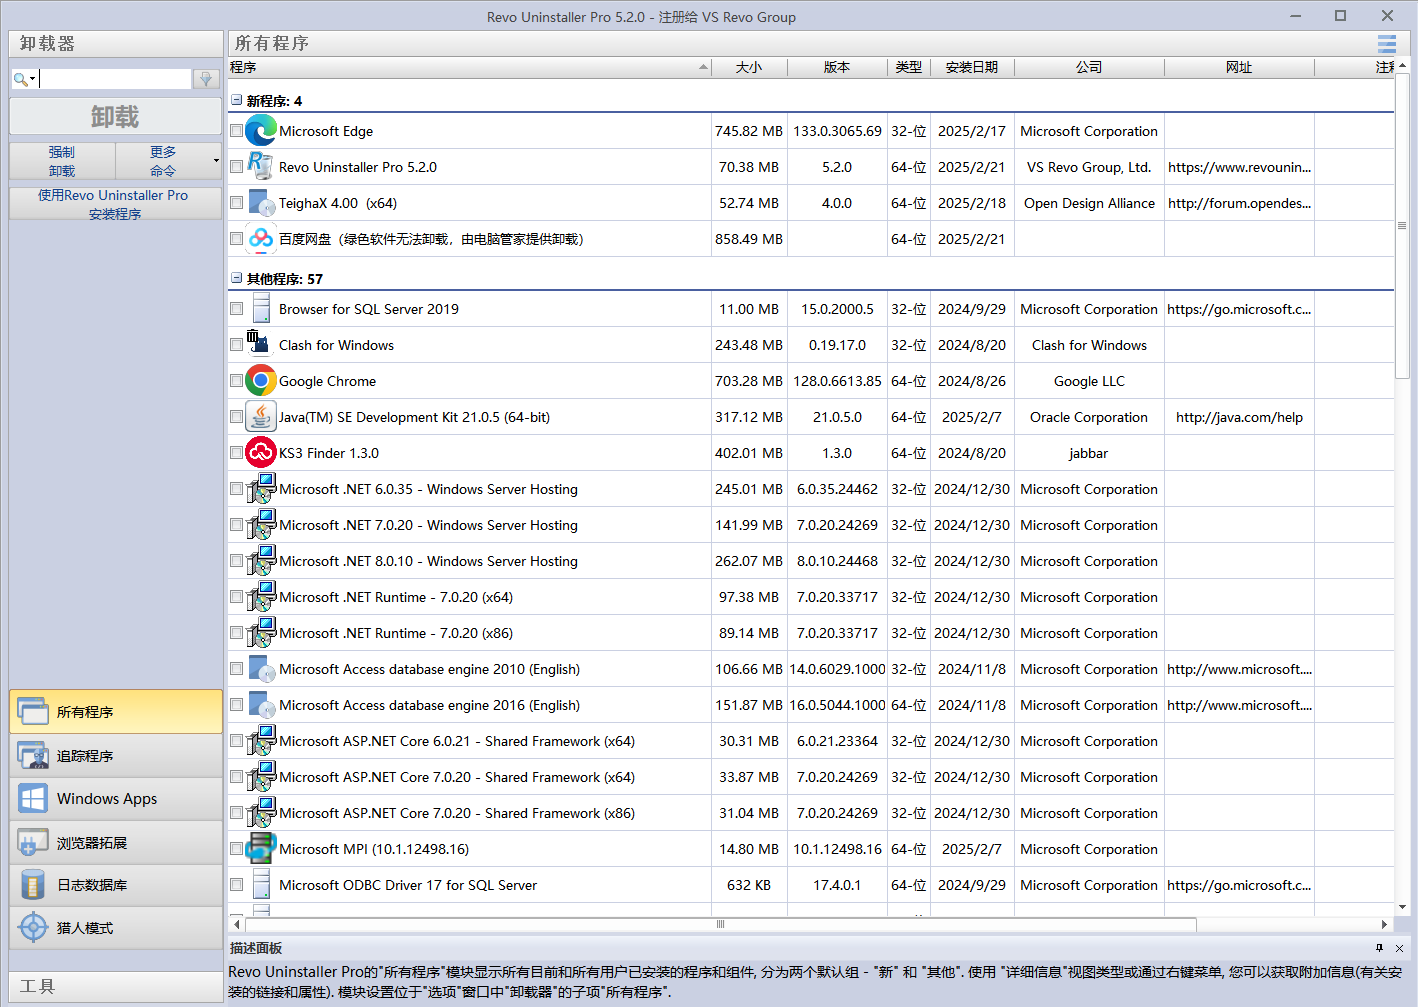This screenshot has height=1007, width=1418.
Task: Click the Browser for SQL Server 2019 icon
Action: [x=261, y=309]
